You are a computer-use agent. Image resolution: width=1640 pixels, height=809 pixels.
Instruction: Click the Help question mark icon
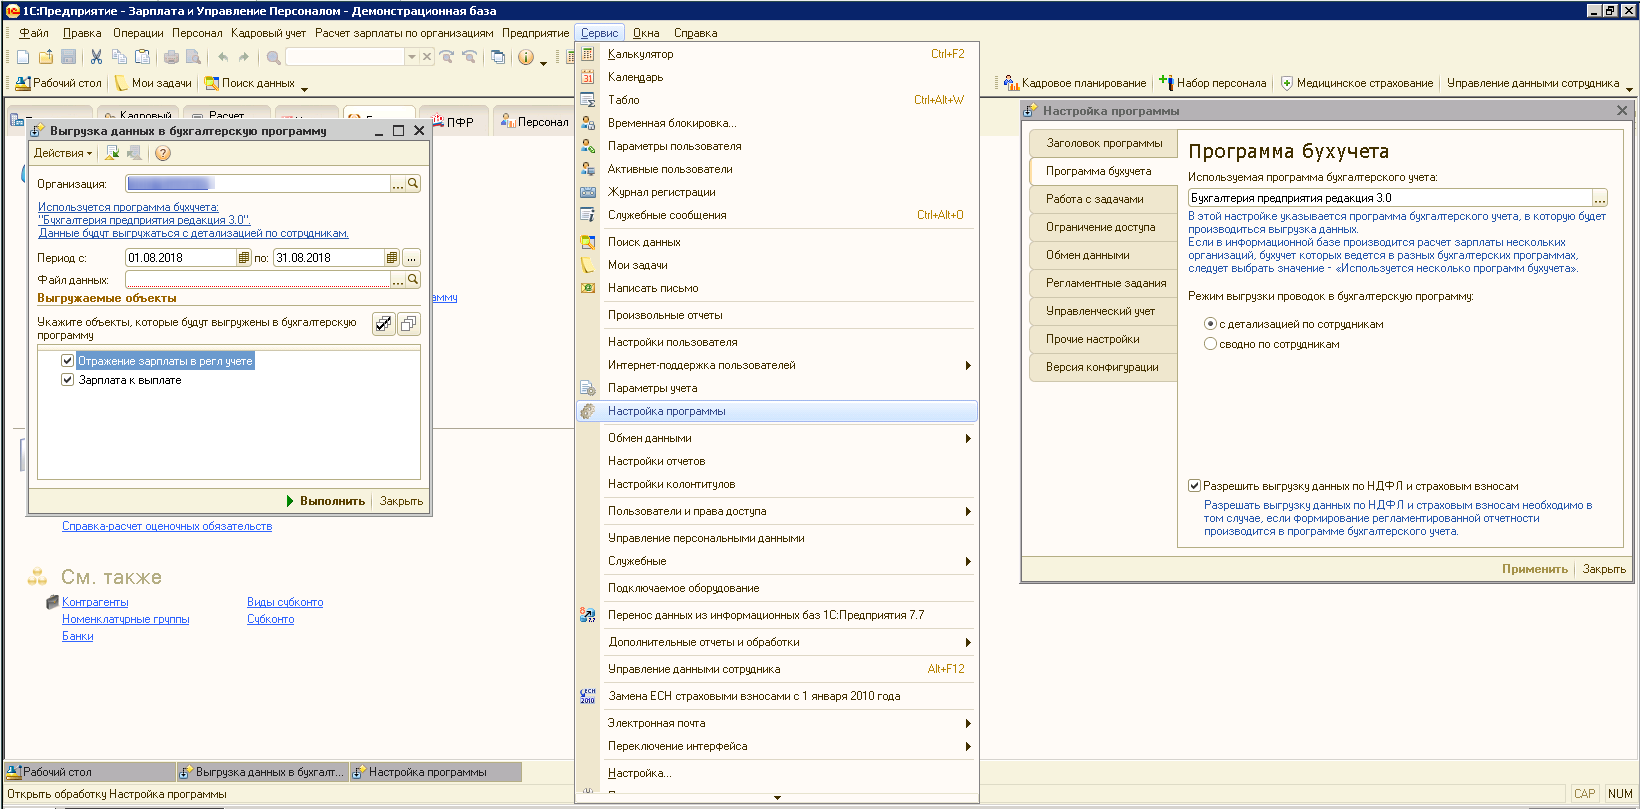pyautogui.click(x=163, y=153)
